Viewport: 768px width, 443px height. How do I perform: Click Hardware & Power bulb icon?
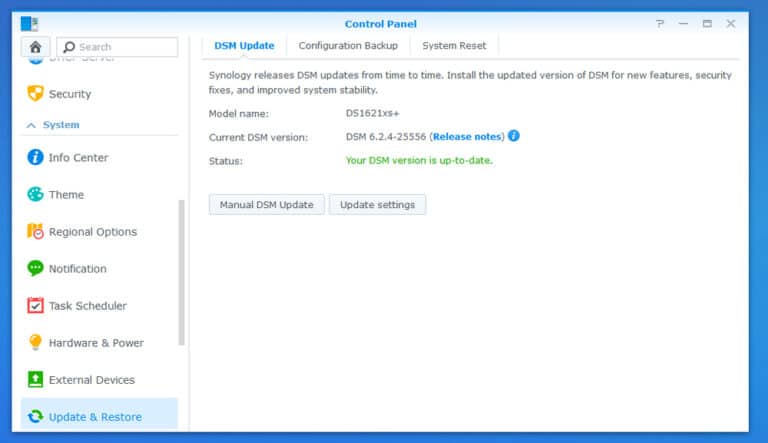pyautogui.click(x=35, y=343)
